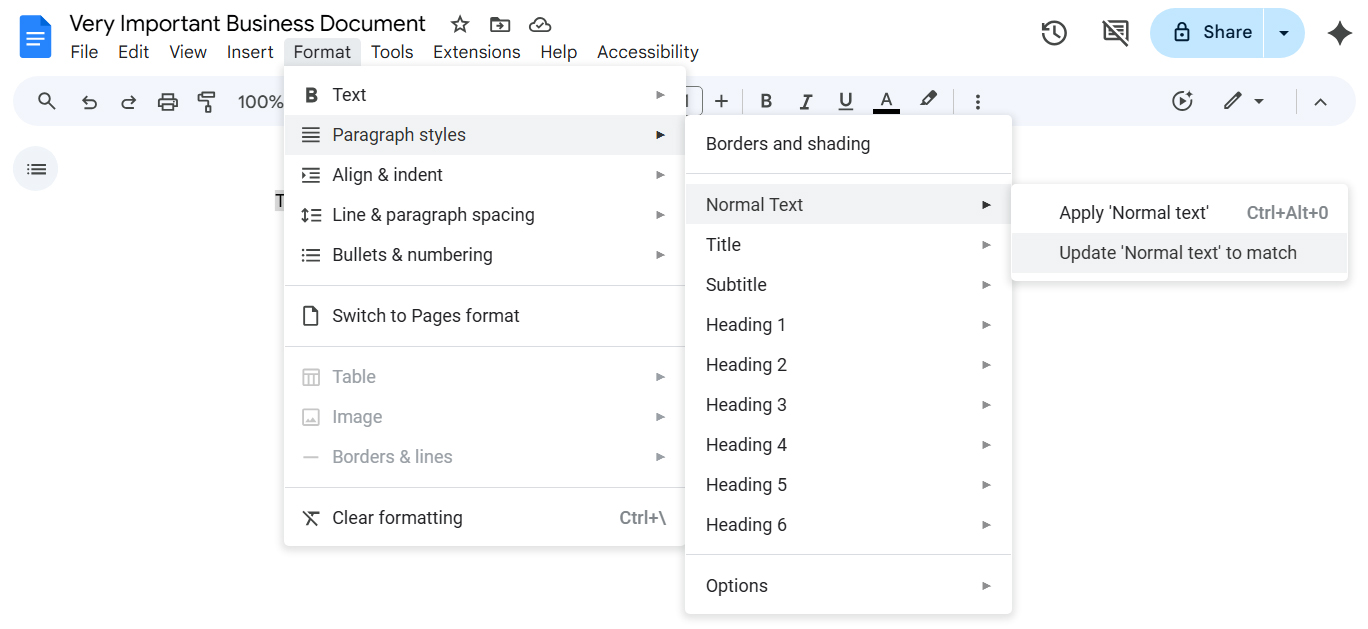Click the move to folder icon
This screenshot has width=1368, height=629.
(x=500, y=24)
